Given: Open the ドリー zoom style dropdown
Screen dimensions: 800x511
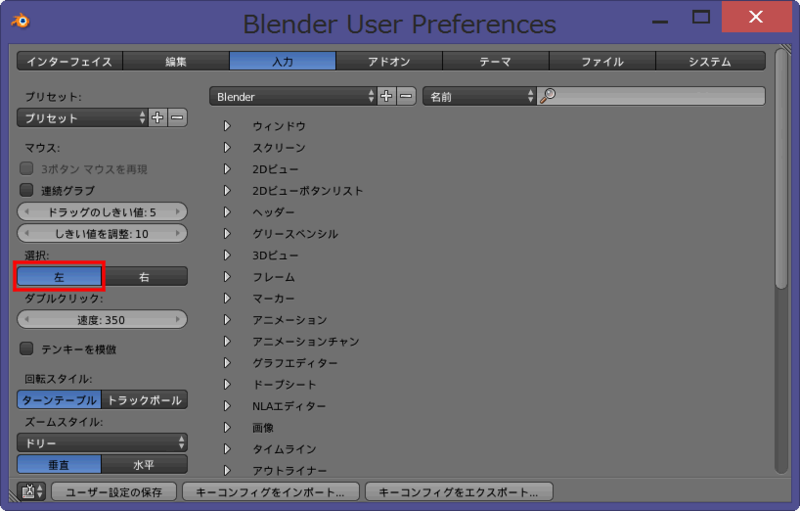Looking at the screenshot, I should click(102, 443).
